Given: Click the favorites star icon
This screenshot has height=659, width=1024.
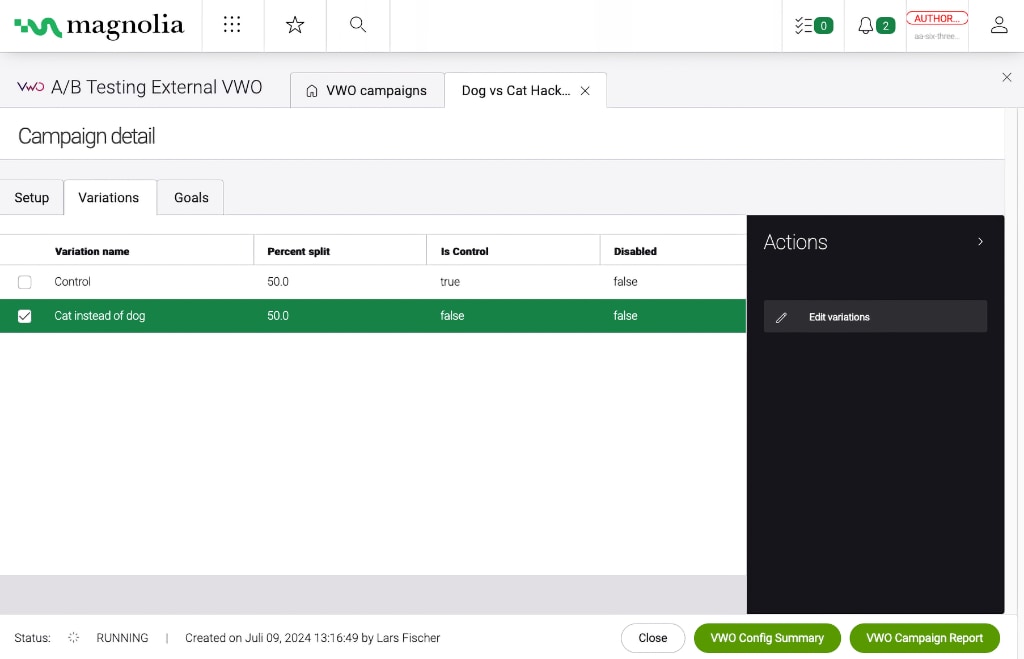Looking at the screenshot, I should click(x=295, y=25).
